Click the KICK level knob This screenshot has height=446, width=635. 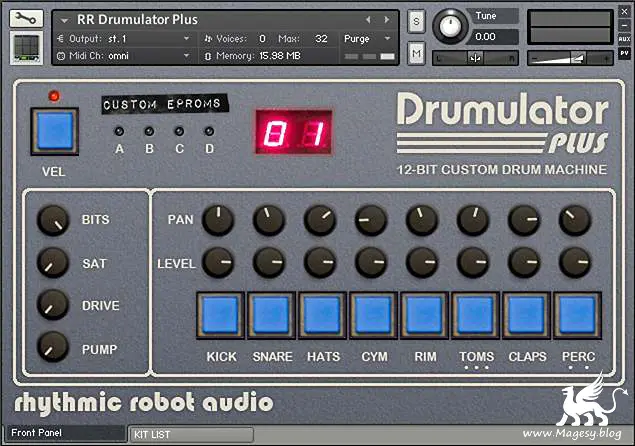click(218, 262)
